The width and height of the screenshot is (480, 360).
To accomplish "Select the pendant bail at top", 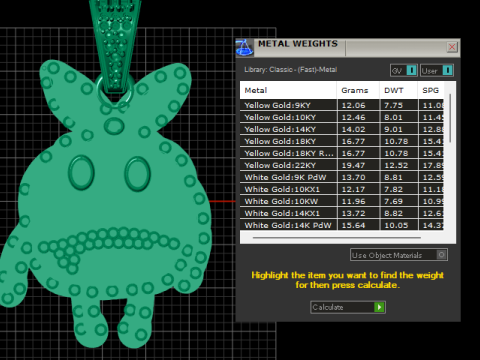I will [x=115, y=47].
